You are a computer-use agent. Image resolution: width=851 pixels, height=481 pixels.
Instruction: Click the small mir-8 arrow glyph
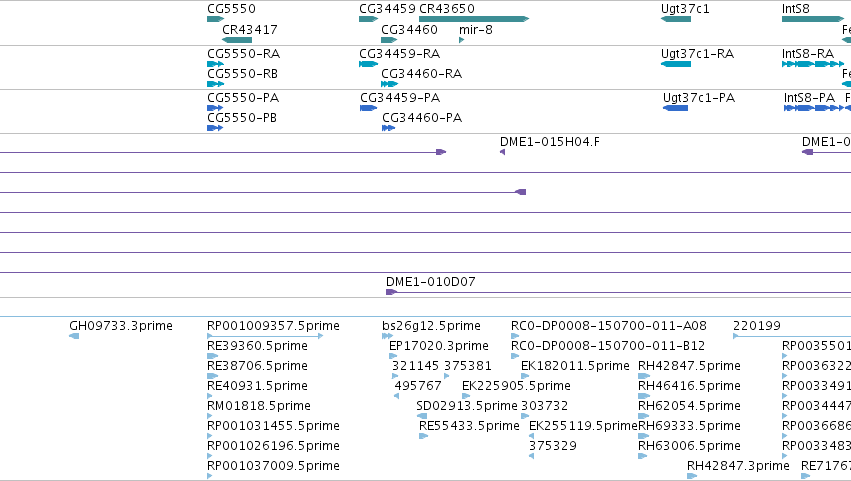click(461, 40)
